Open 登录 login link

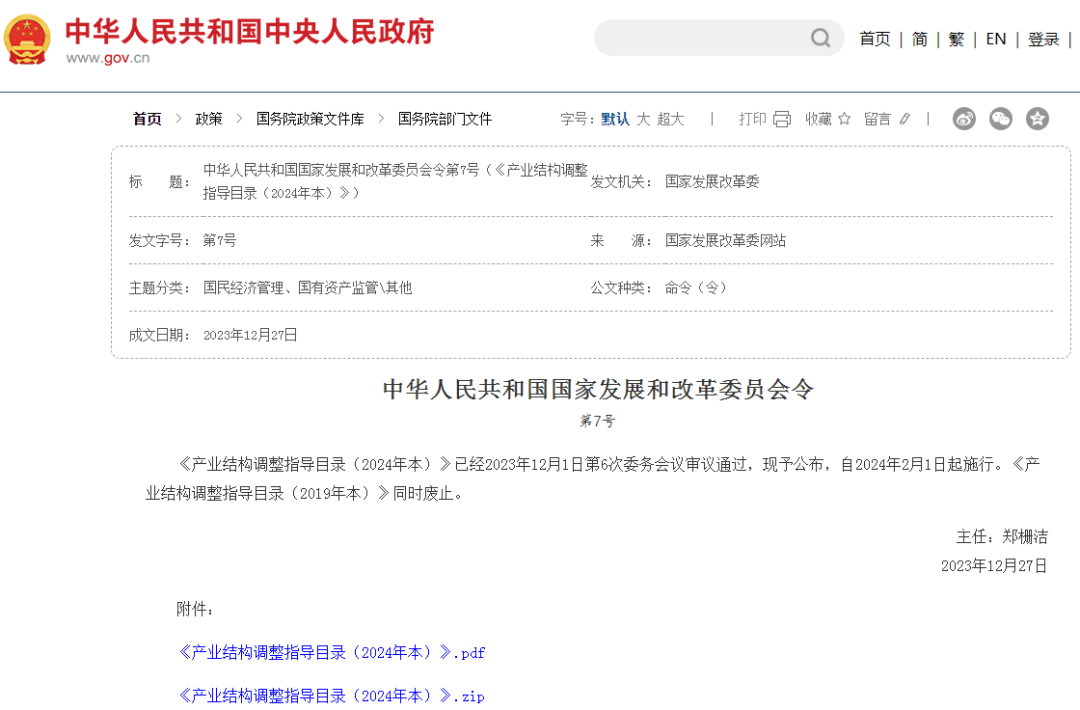(1043, 39)
